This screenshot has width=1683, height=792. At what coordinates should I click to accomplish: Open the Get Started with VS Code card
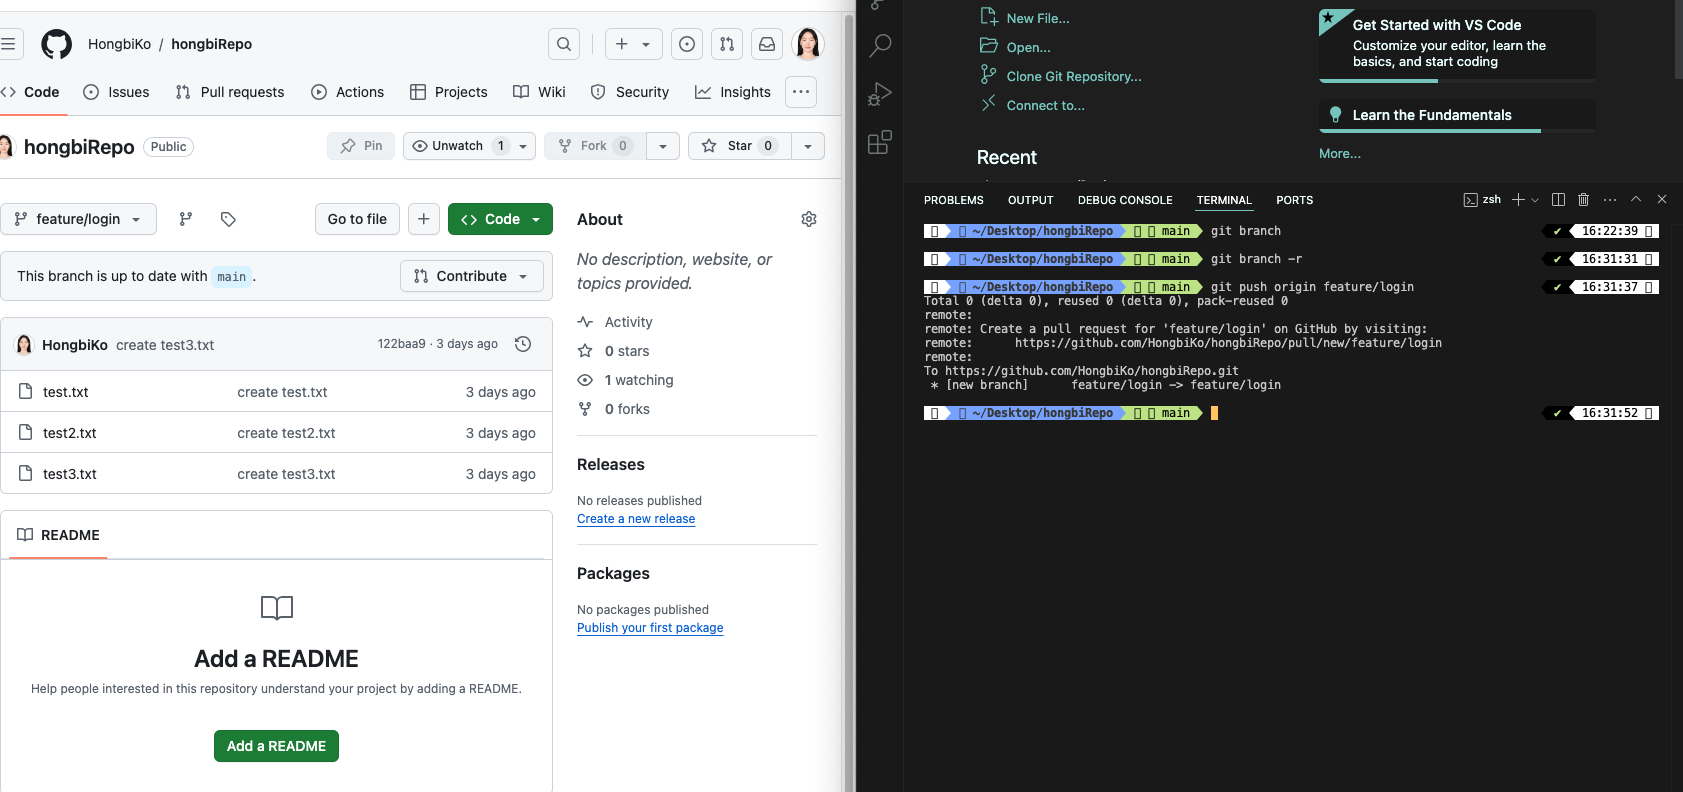(1457, 45)
